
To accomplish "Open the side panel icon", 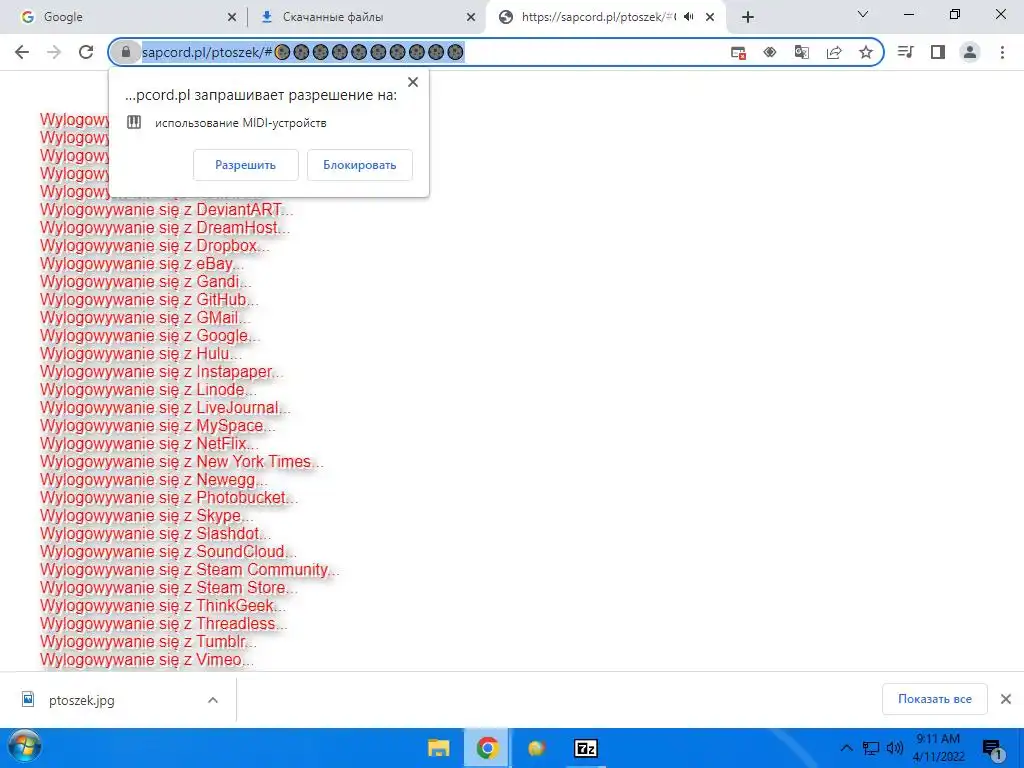I will pyautogui.click(x=938, y=52).
